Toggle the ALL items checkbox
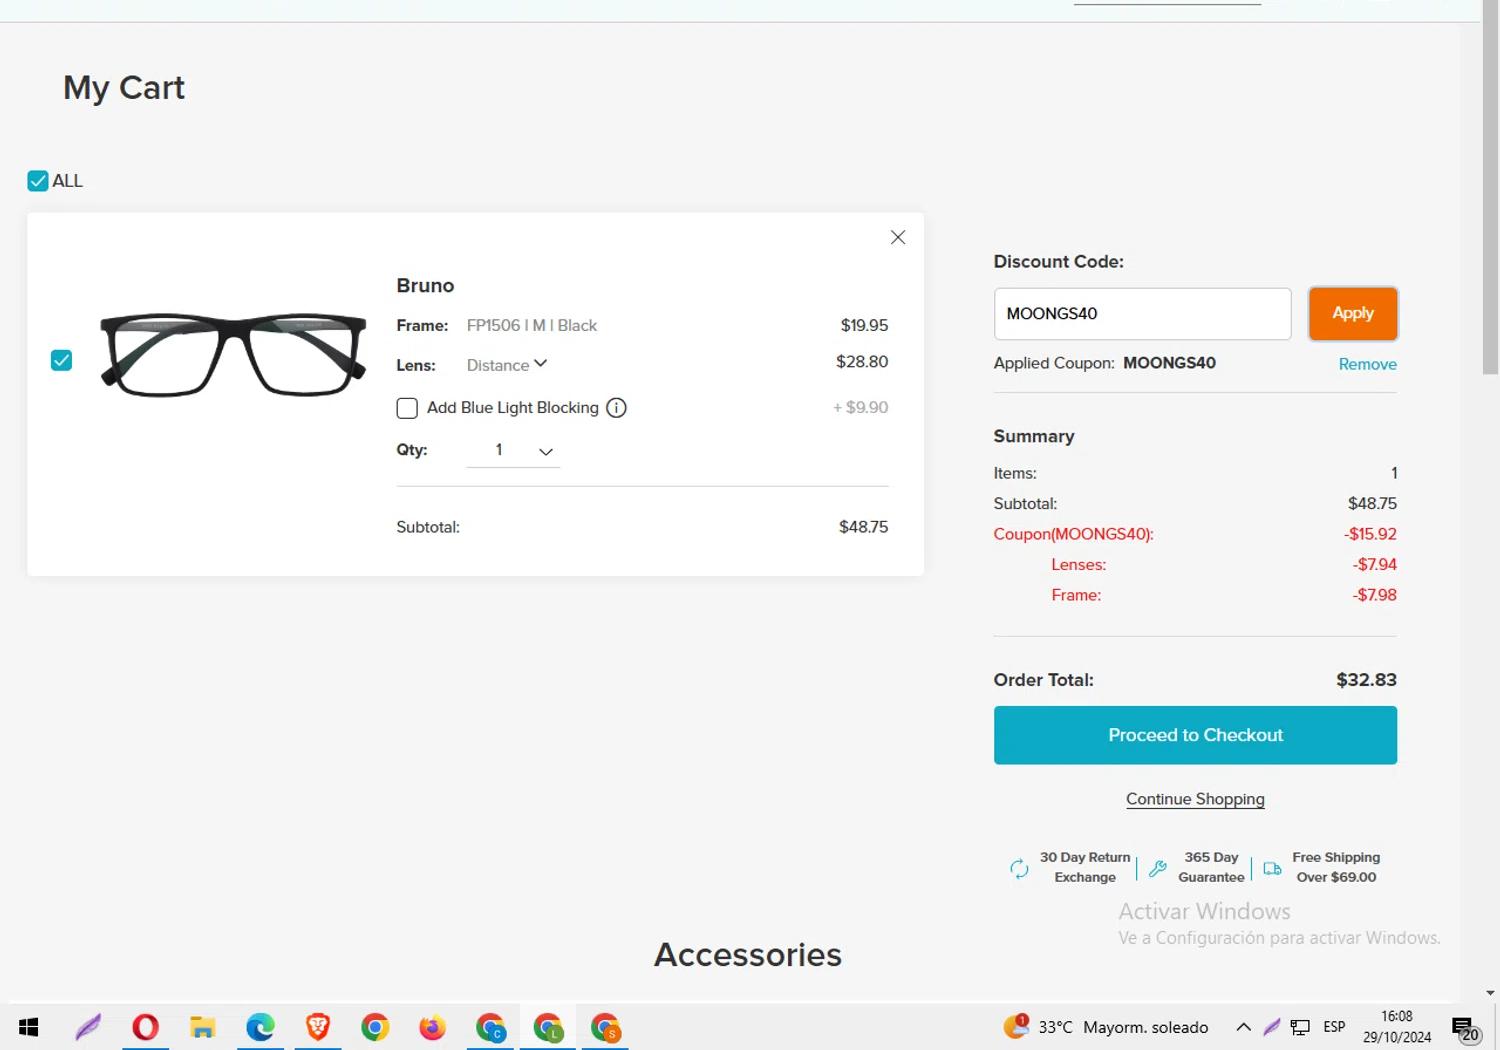 coord(38,181)
